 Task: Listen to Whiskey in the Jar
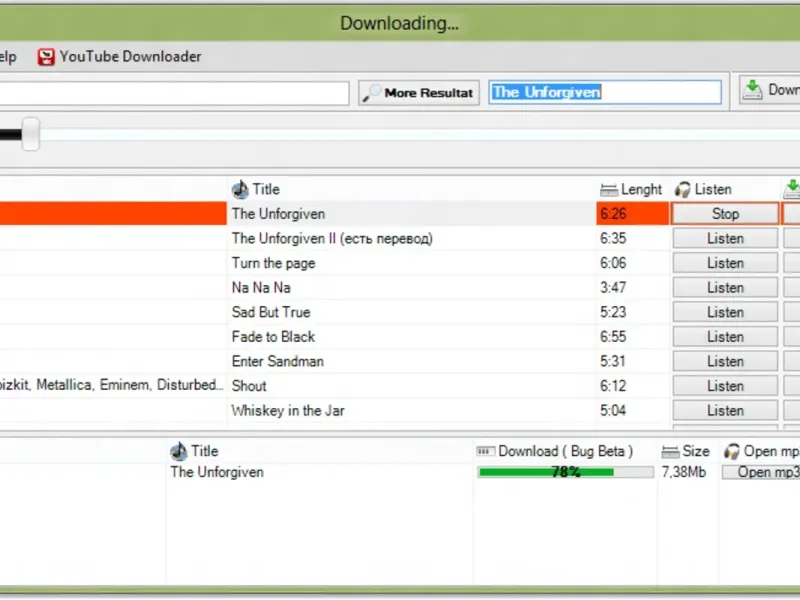725,410
